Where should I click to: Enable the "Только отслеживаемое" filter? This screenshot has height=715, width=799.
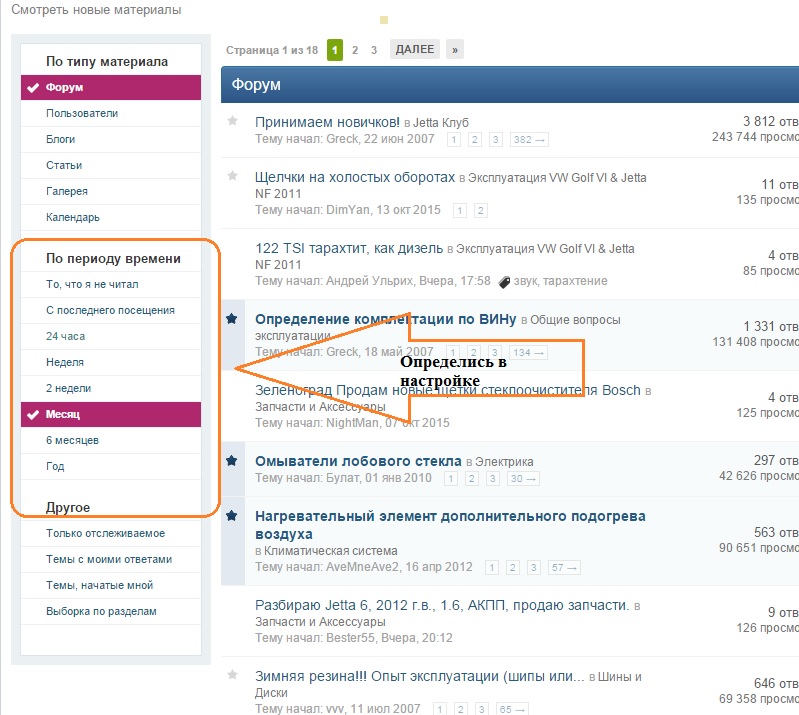click(105, 533)
